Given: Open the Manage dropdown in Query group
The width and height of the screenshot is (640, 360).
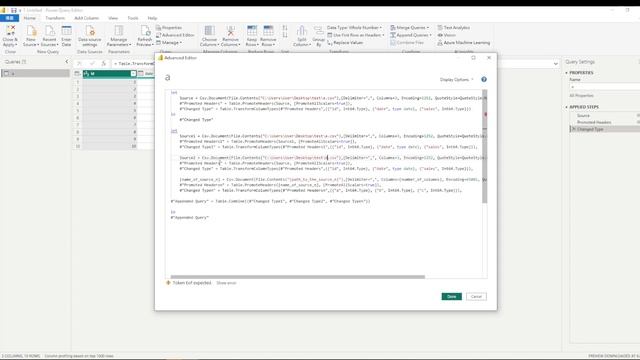Looking at the screenshot, I should click(x=169, y=42).
